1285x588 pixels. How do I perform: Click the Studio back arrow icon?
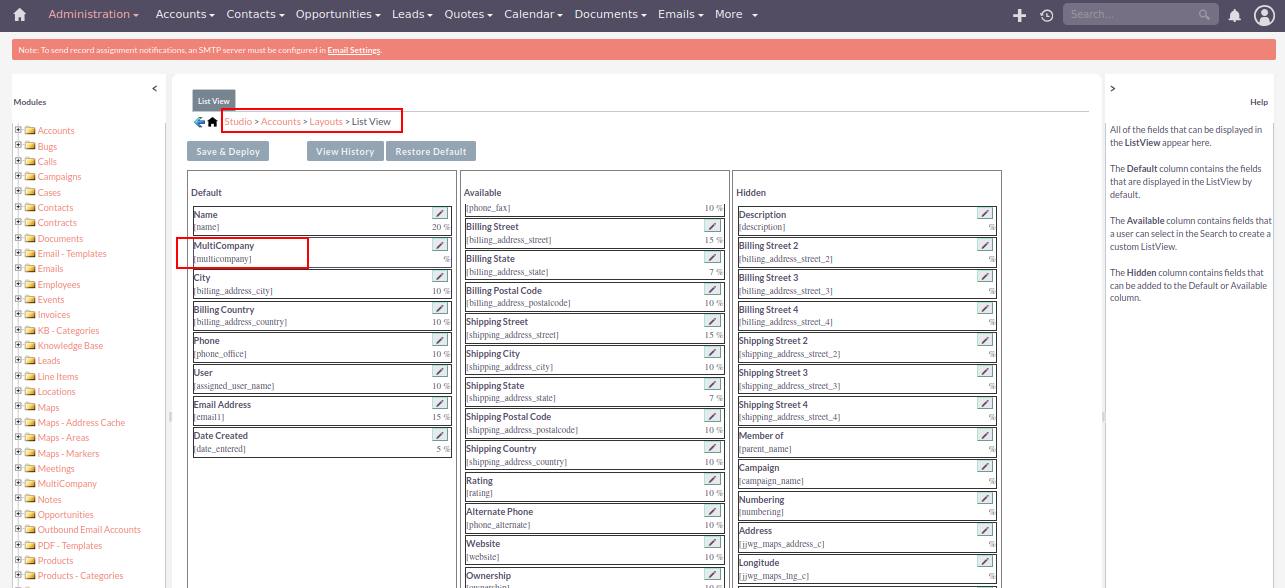(199, 122)
